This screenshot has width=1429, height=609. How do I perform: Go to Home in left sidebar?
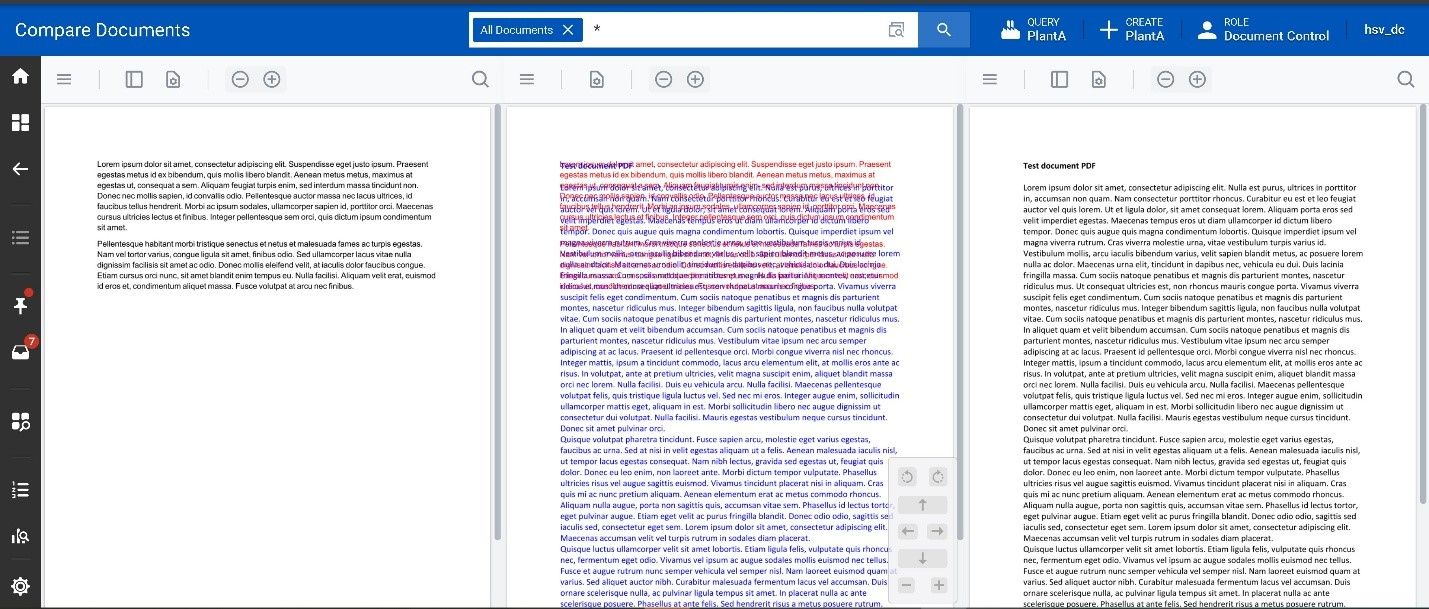click(x=20, y=76)
